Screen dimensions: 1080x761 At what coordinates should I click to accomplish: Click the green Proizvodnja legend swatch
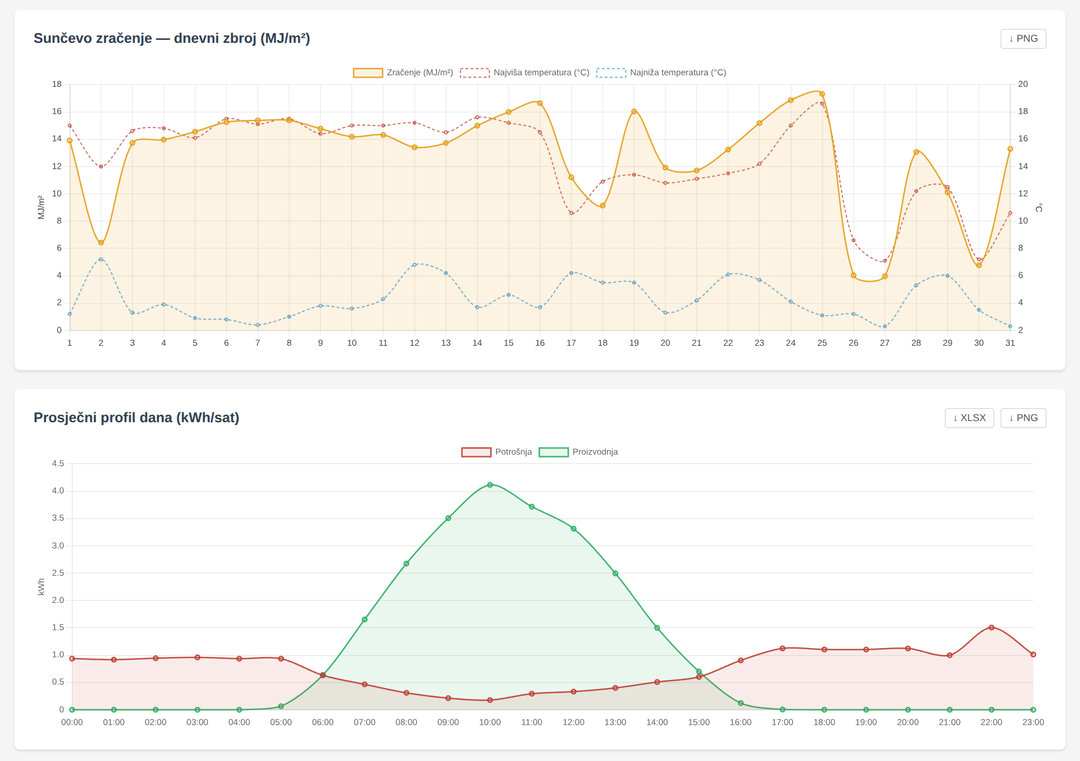[553, 452]
